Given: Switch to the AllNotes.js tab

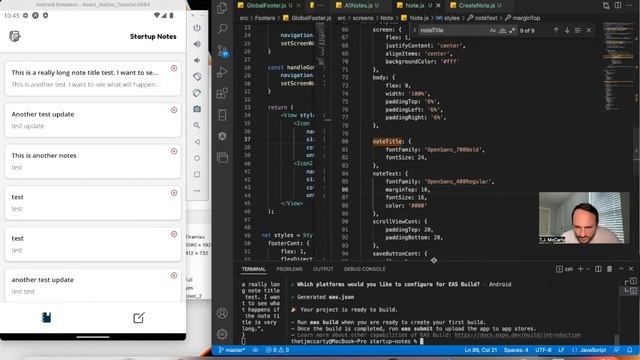Looking at the screenshot, I should click(358, 5).
